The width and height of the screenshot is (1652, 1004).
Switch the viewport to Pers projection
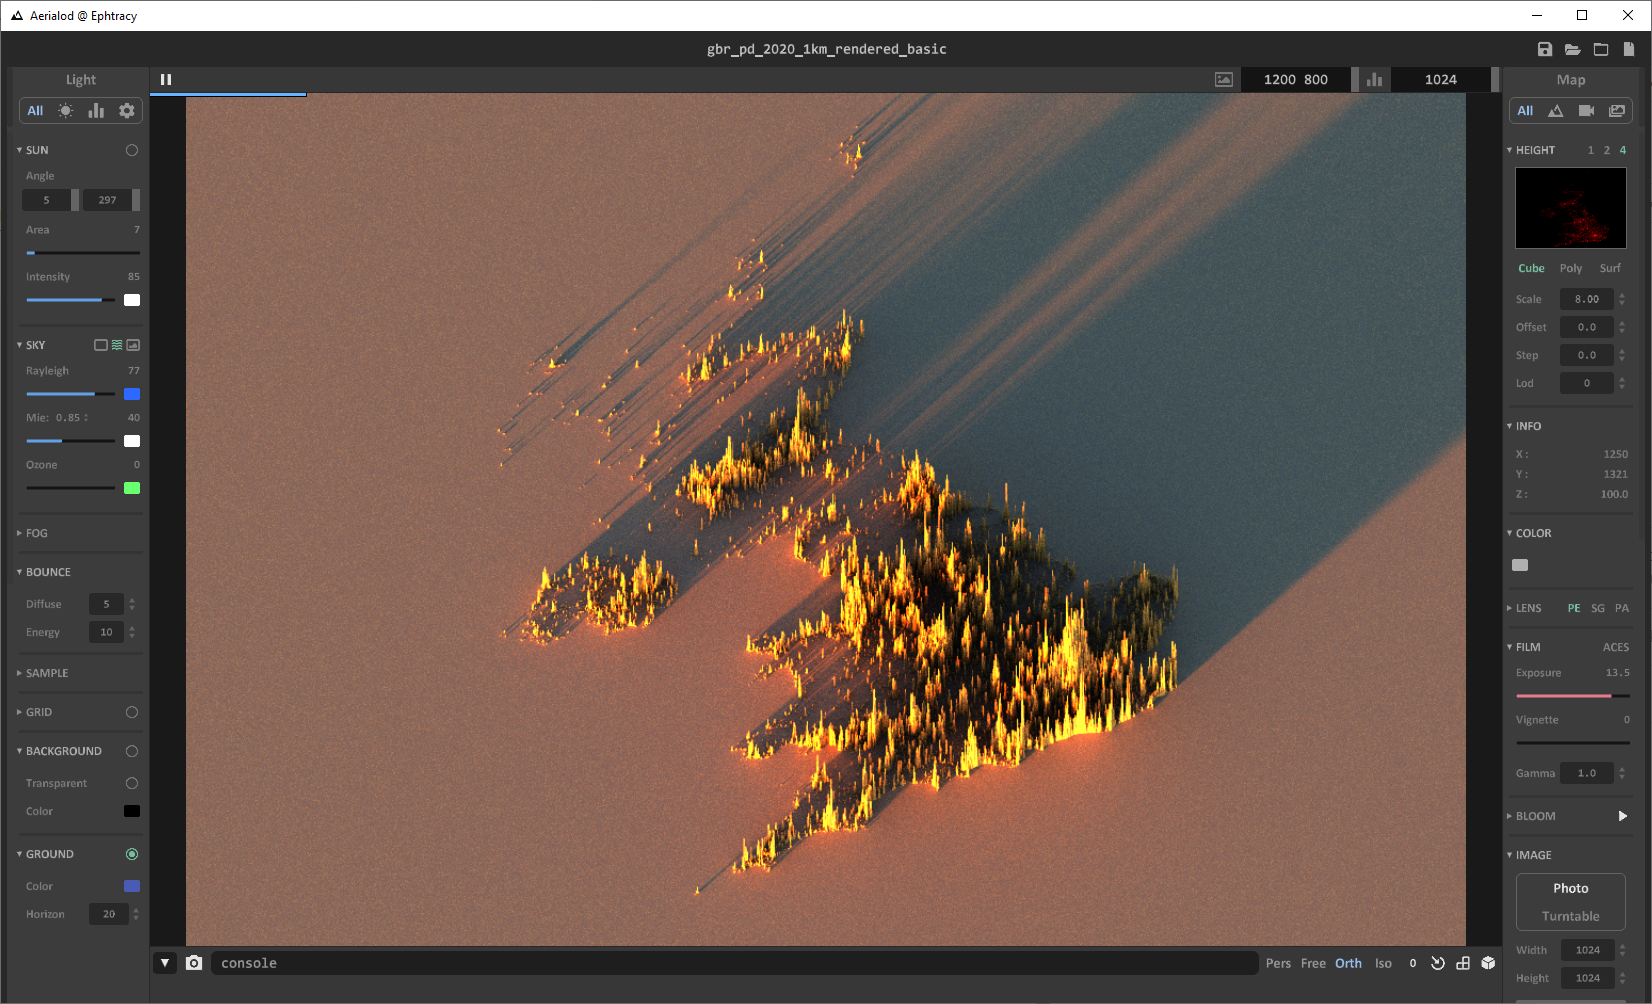pyautogui.click(x=1278, y=963)
